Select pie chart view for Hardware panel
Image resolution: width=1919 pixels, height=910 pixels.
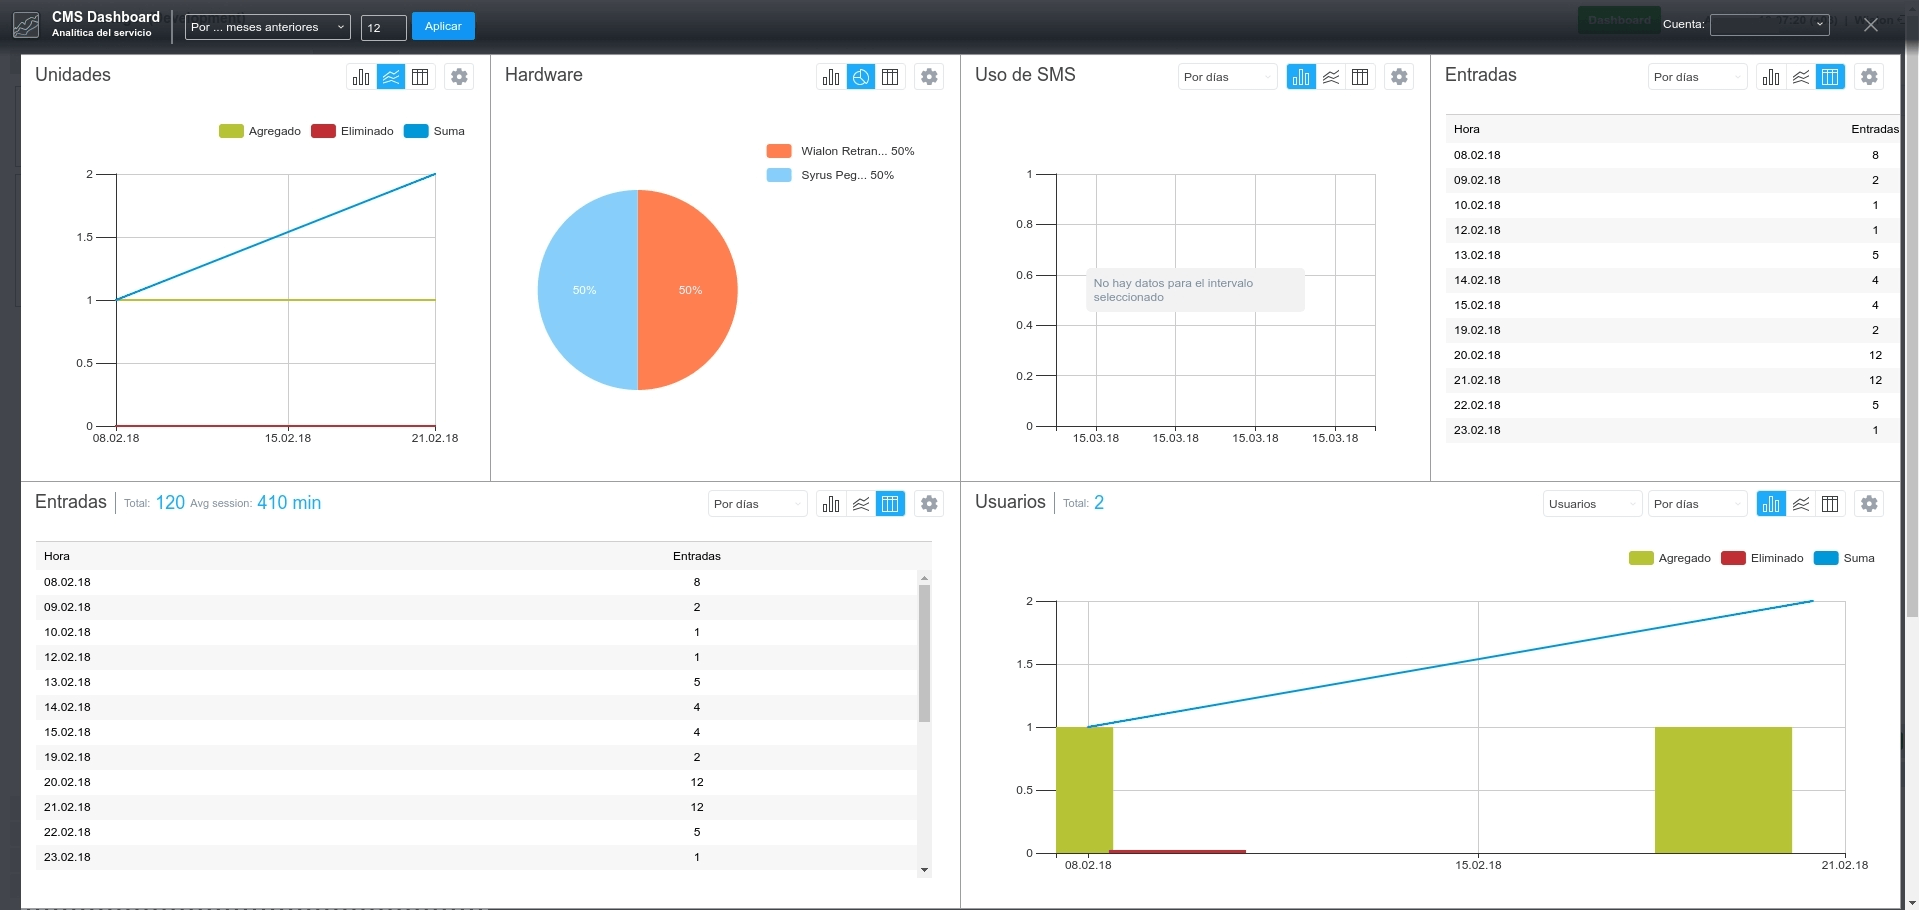[x=860, y=76]
